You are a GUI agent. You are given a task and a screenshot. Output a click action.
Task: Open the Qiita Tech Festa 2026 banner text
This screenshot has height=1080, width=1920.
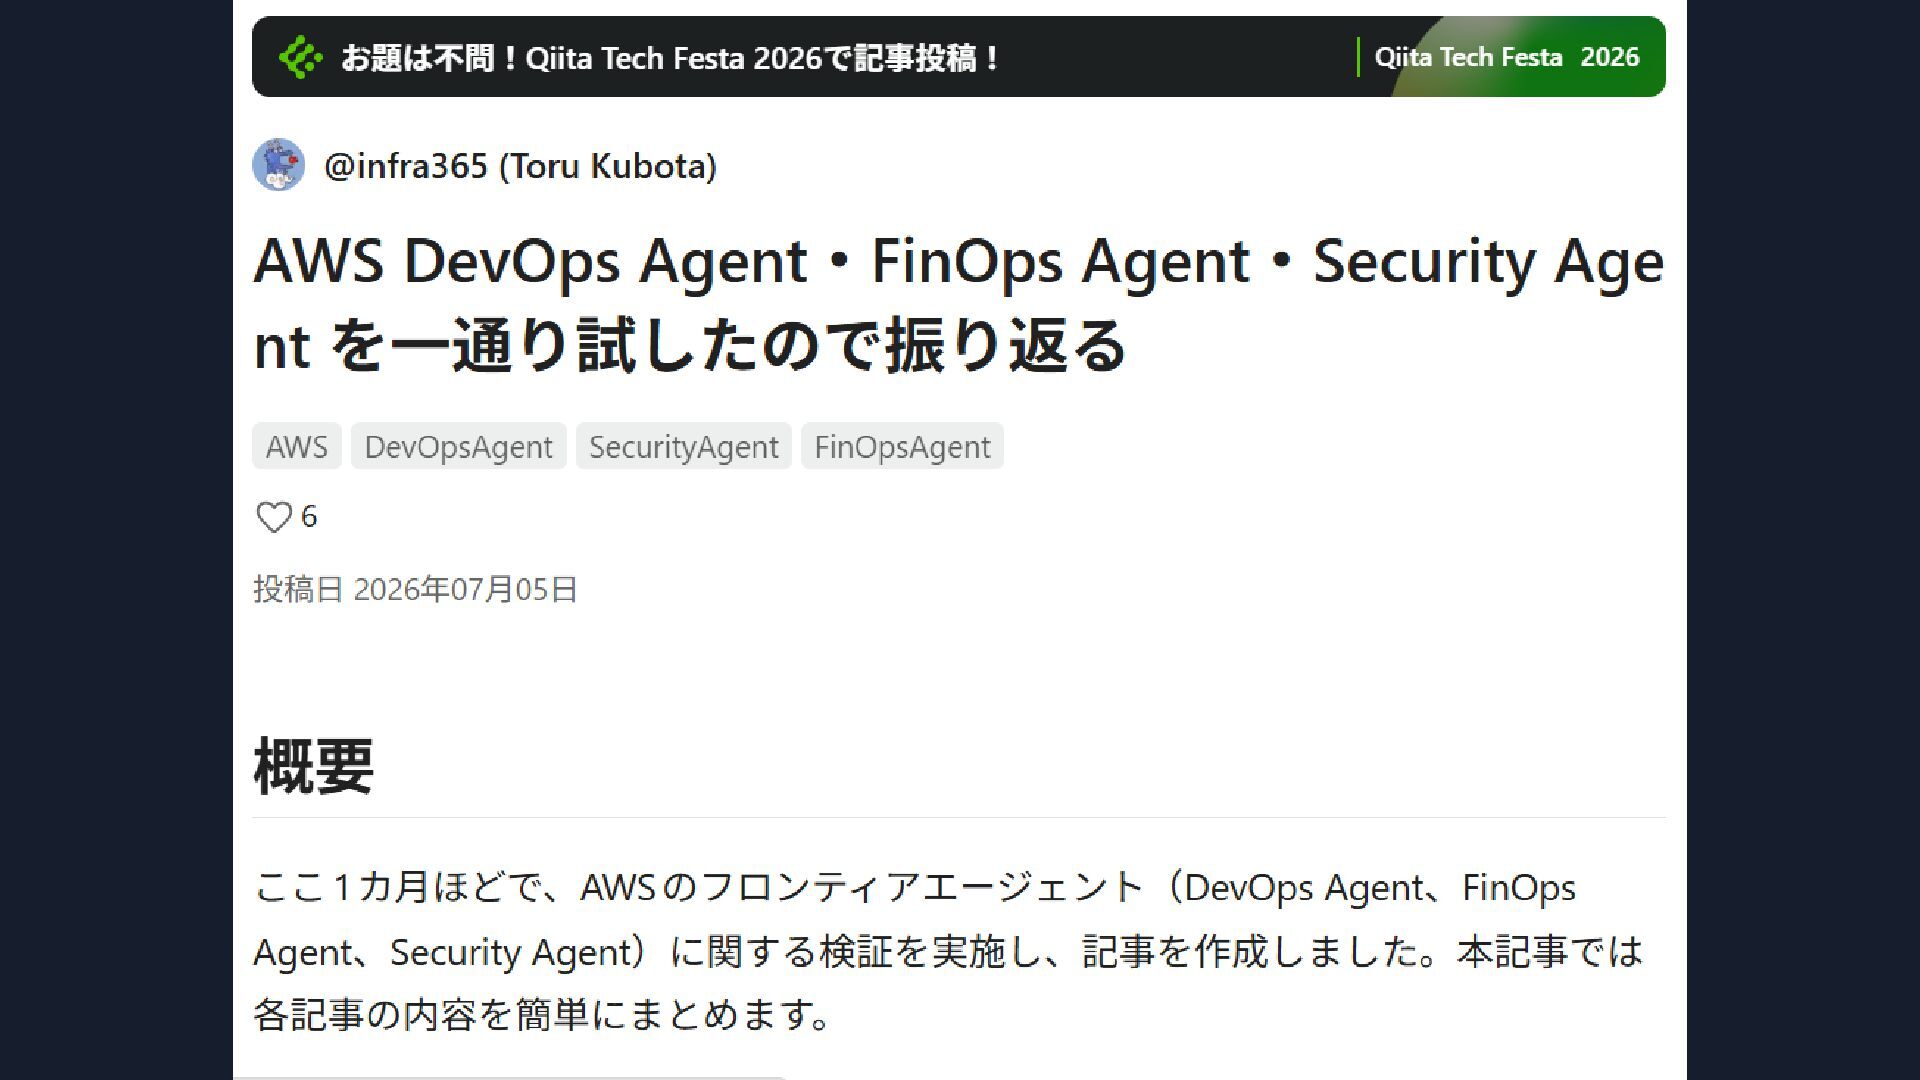(x=672, y=58)
